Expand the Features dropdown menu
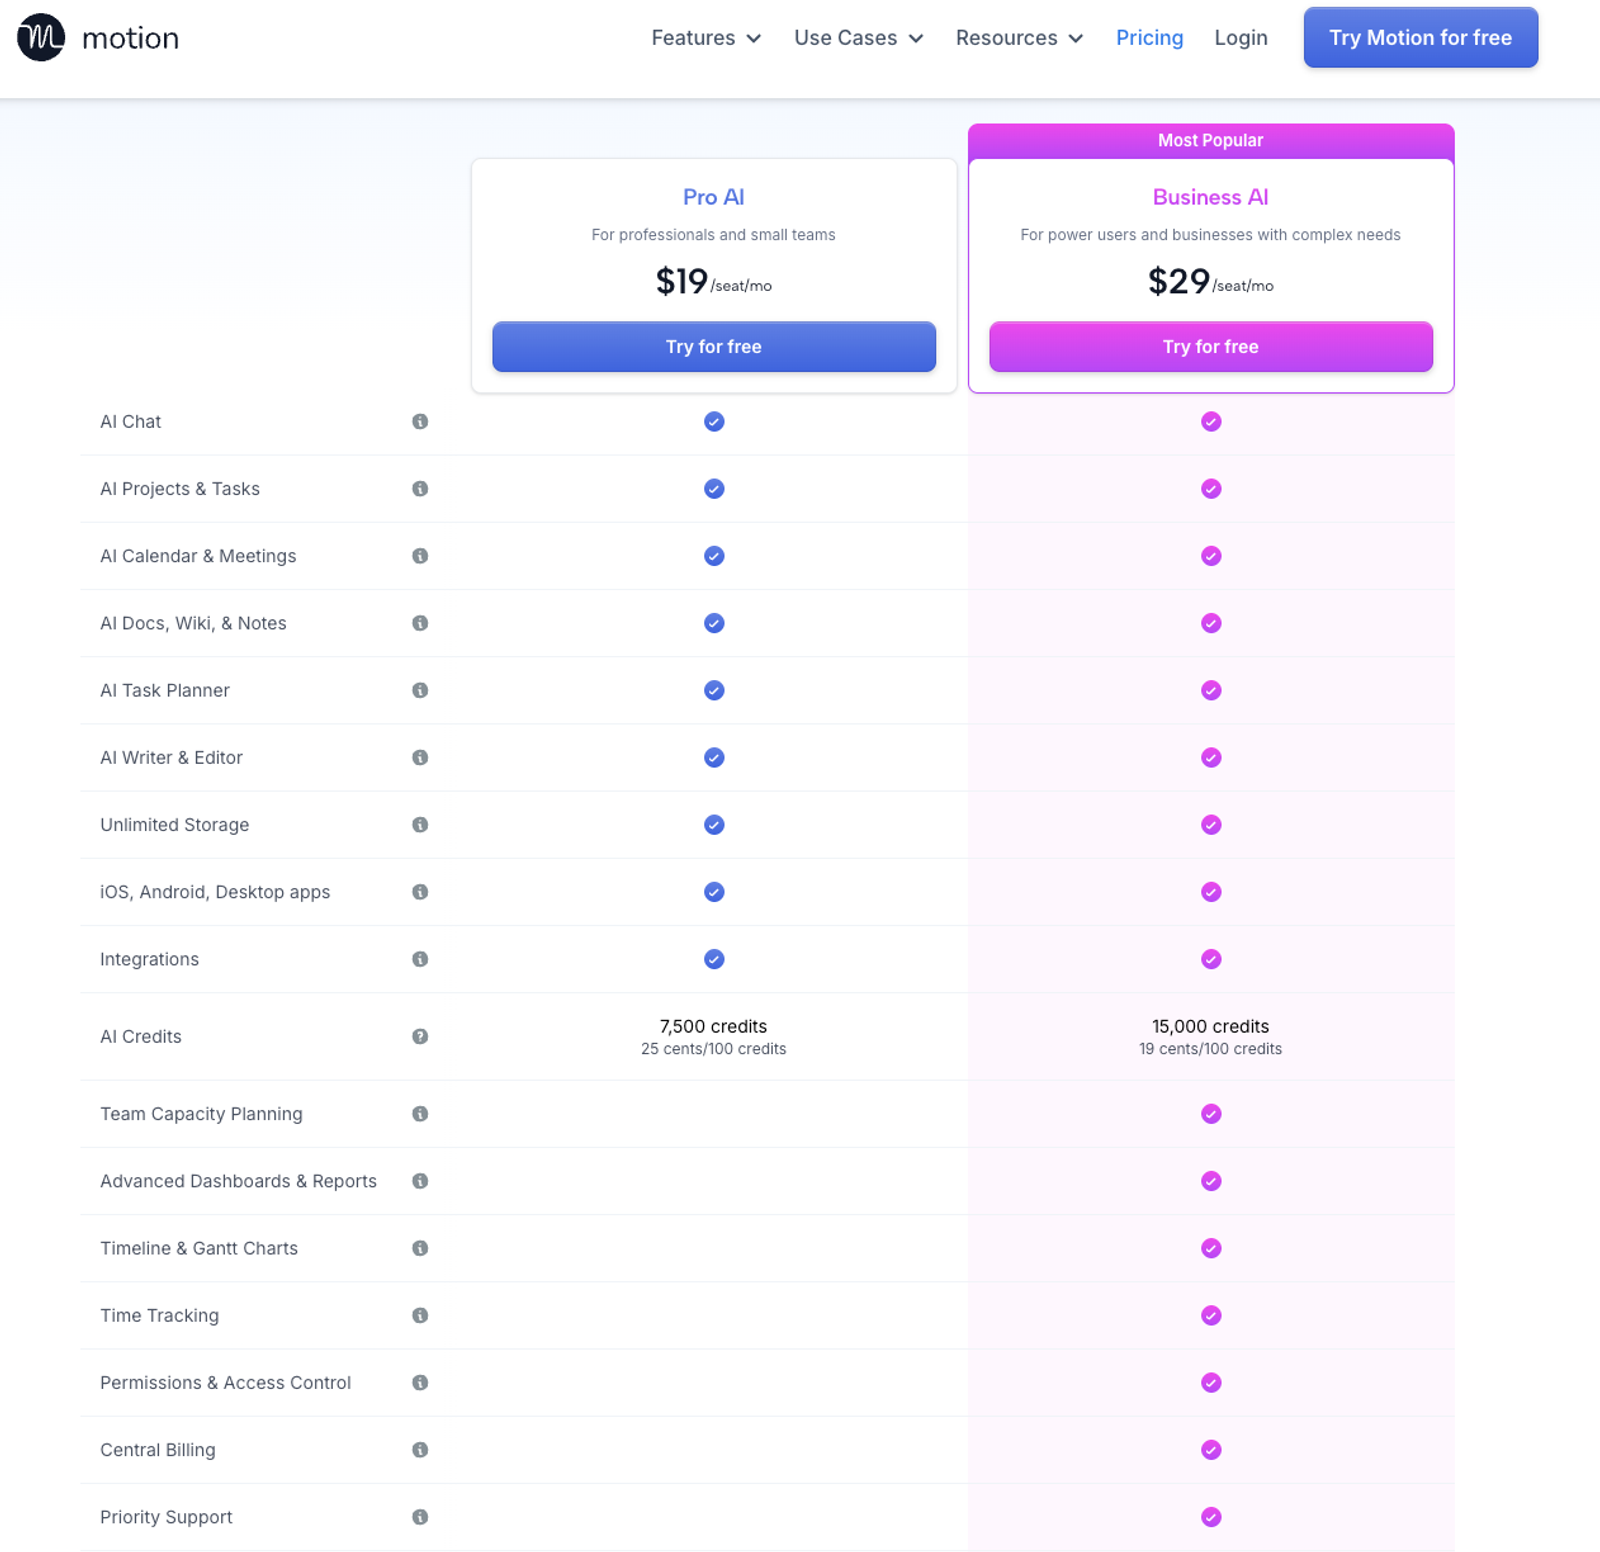 tap(706, 38)
